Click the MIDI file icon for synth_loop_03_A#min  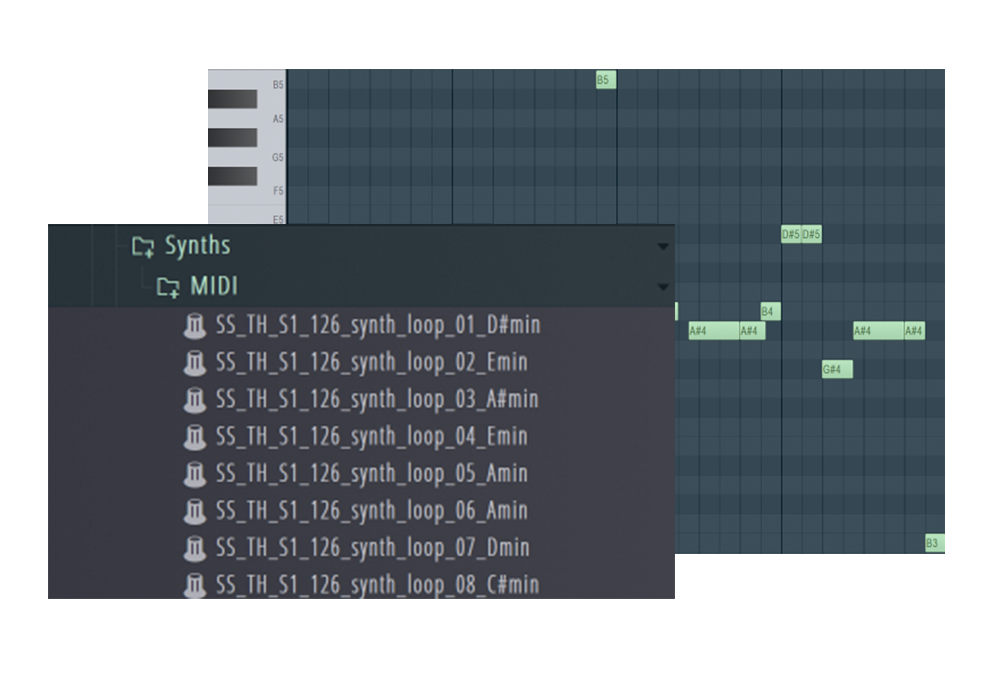pyautogui.click(x=195, y=400)
